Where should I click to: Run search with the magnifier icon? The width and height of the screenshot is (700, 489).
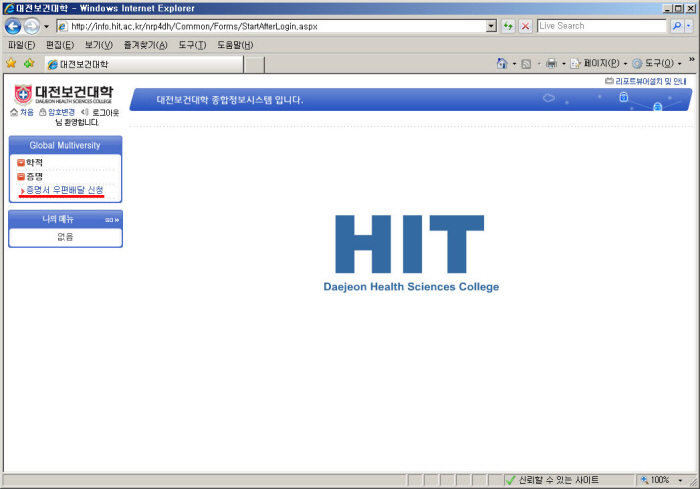click(677, 26)
